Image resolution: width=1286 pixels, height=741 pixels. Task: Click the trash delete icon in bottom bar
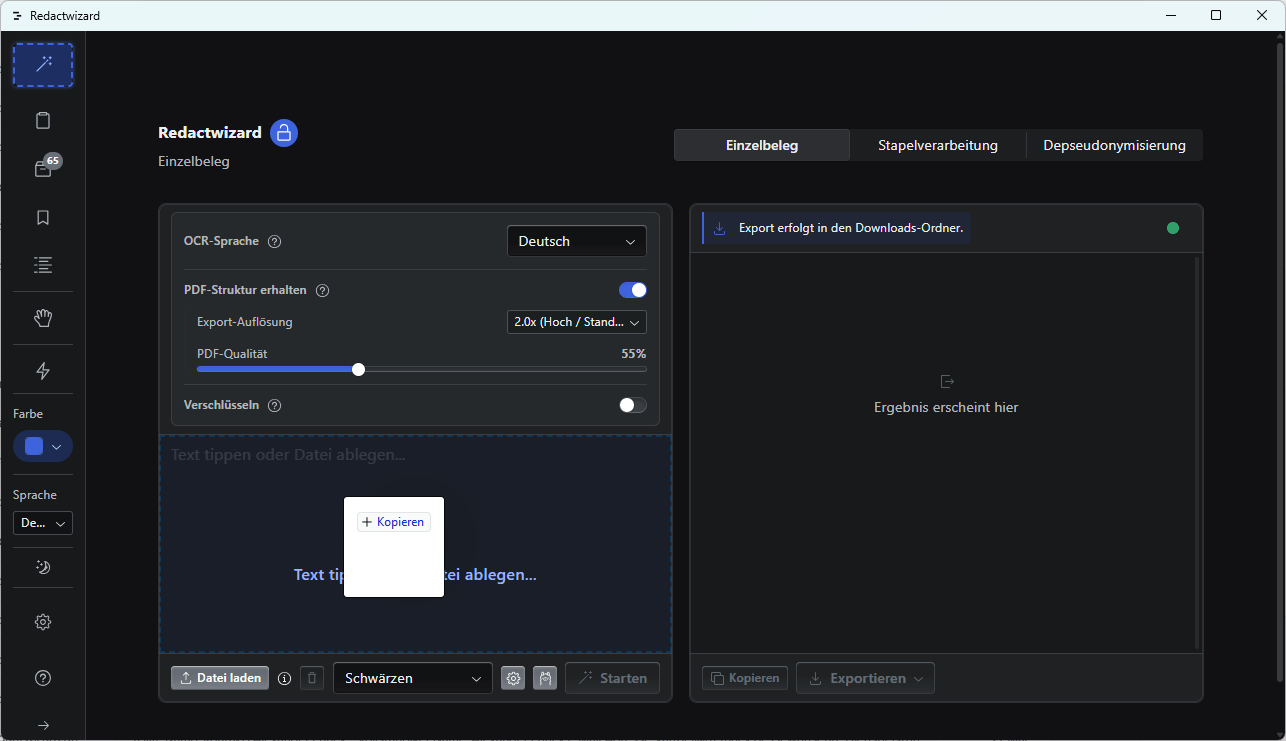pos(312,678)
